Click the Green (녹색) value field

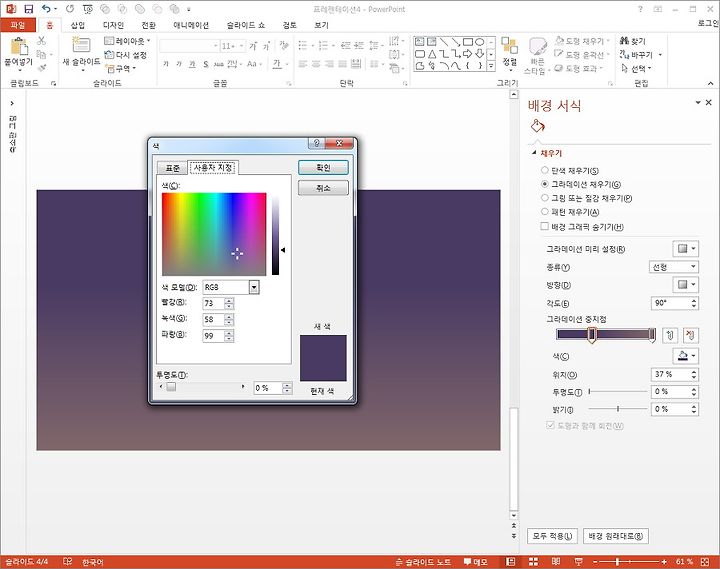[213, 319]
